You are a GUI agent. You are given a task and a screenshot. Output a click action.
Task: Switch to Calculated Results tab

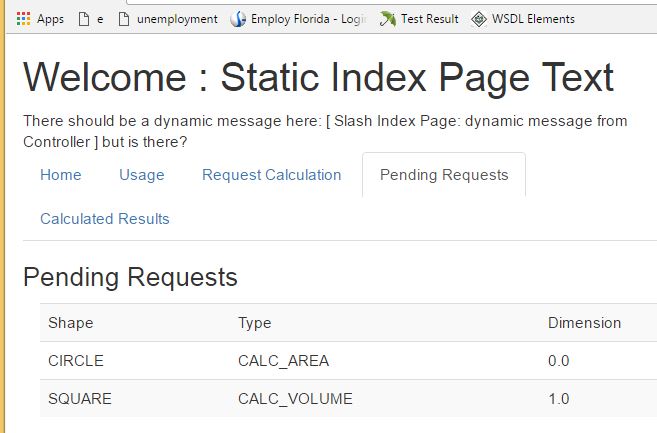(x=105, y=219)
